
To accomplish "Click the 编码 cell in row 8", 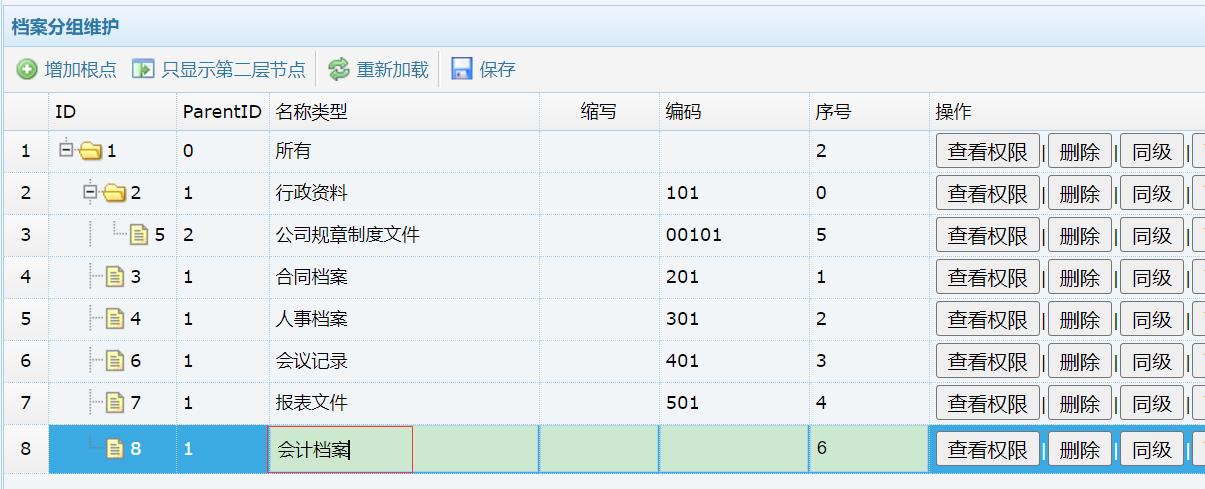I will (733, 449).
